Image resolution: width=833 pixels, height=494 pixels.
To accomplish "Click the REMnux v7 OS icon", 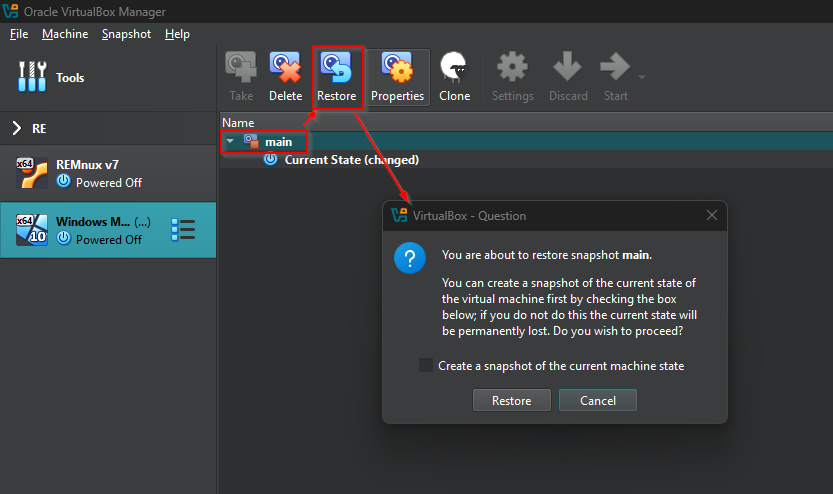I will pos(31,173).
